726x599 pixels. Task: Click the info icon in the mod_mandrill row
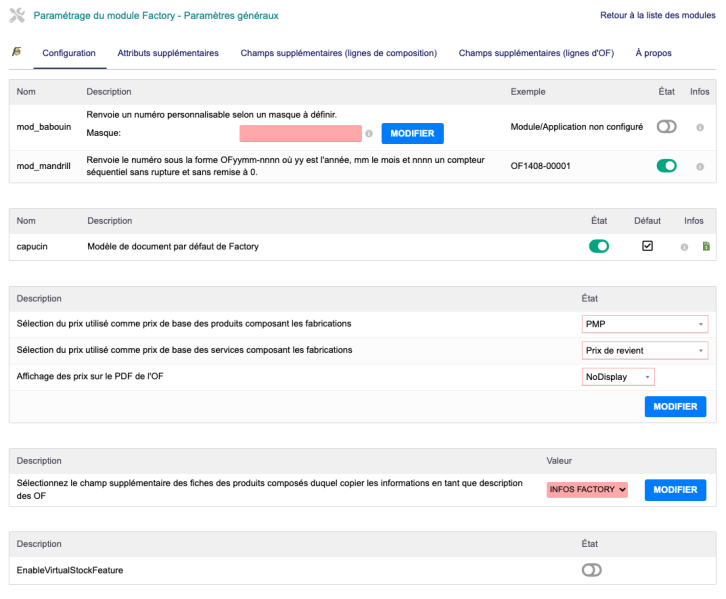699,166
